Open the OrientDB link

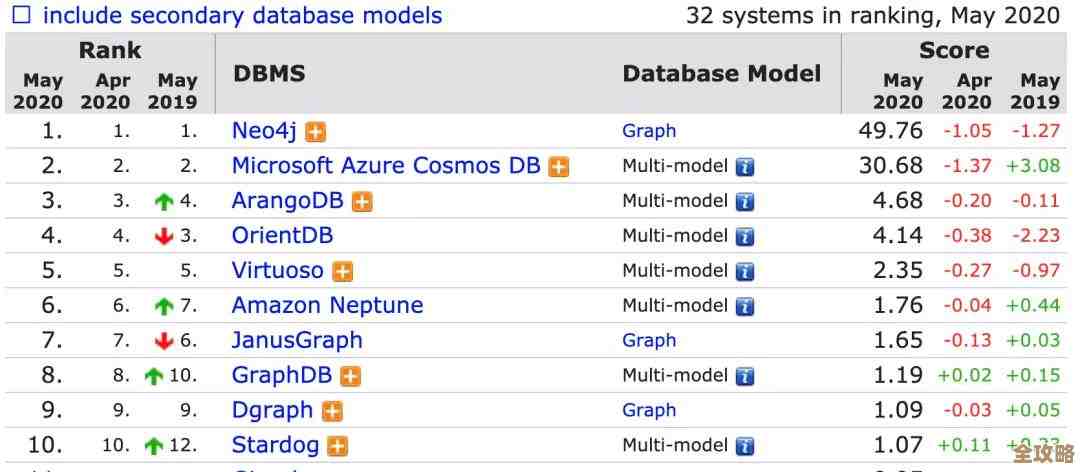tap(282, 236)
